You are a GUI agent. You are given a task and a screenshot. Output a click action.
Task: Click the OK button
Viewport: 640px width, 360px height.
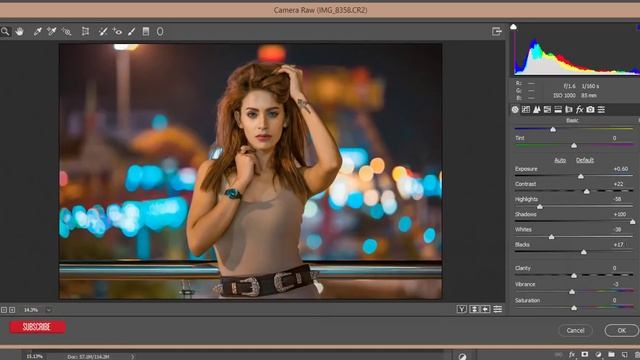(621, 330)
